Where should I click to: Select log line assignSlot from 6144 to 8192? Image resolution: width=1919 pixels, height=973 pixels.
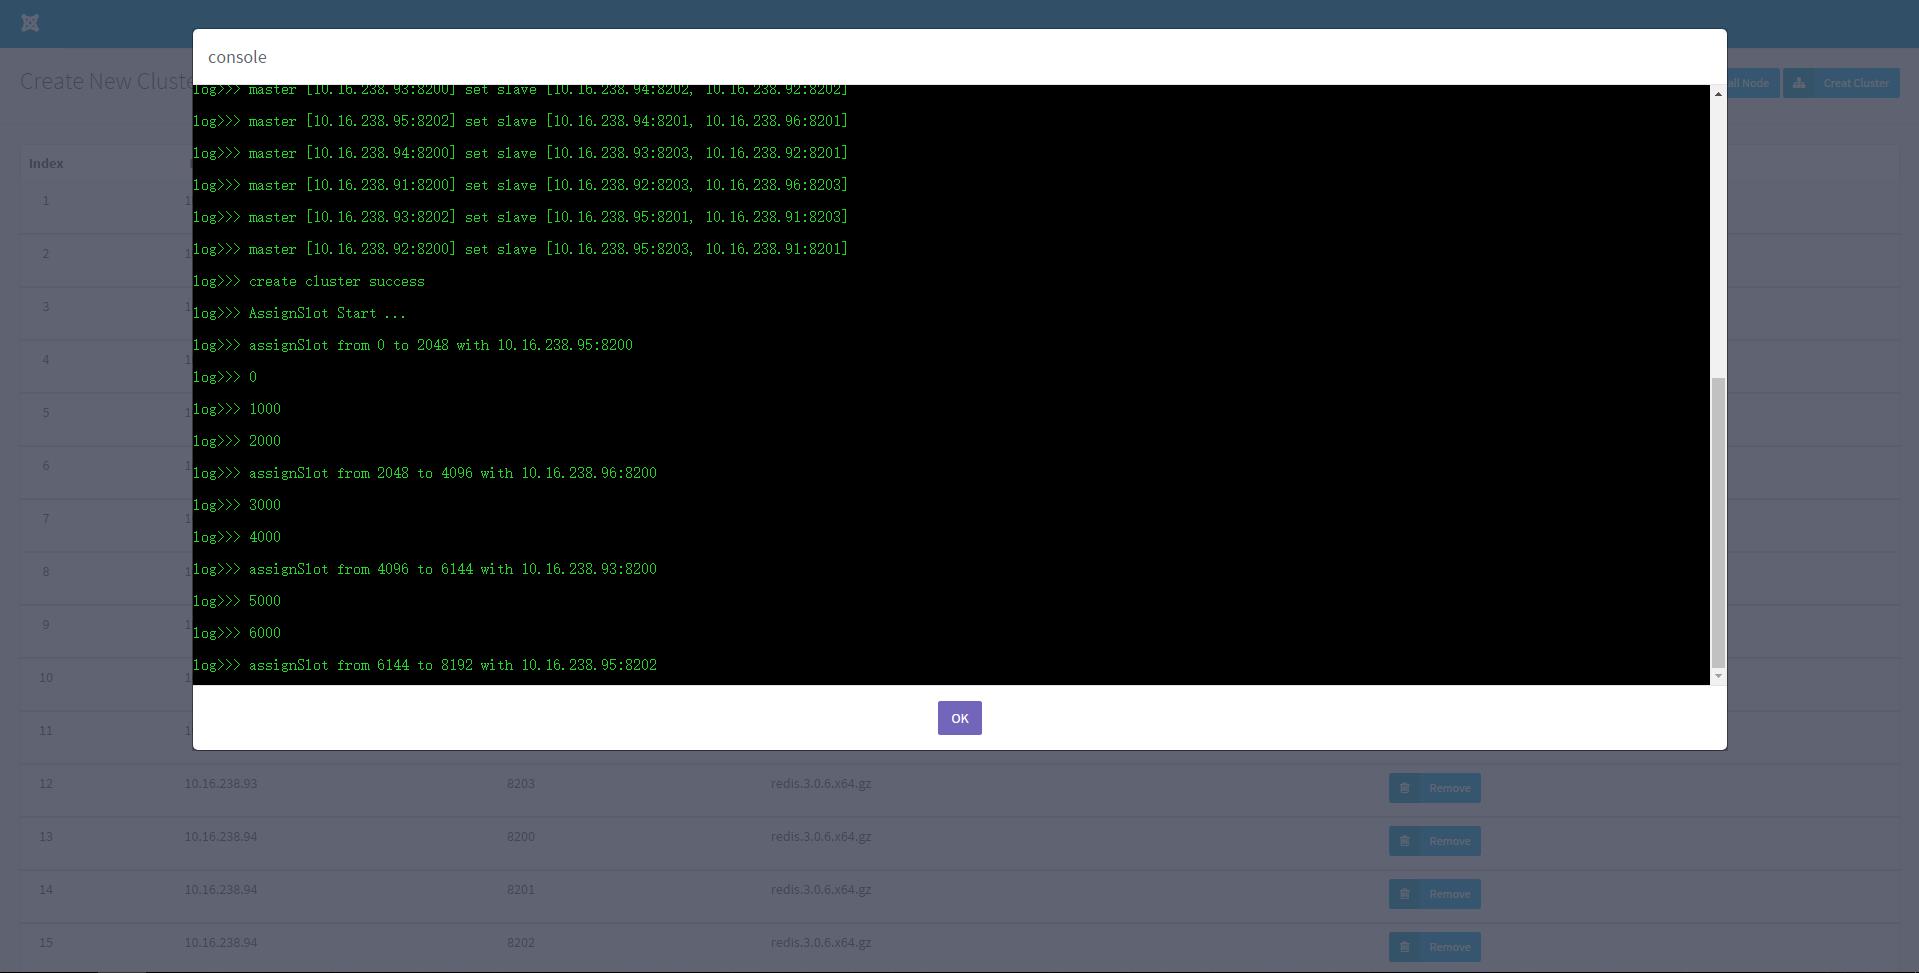pos(425,665)
